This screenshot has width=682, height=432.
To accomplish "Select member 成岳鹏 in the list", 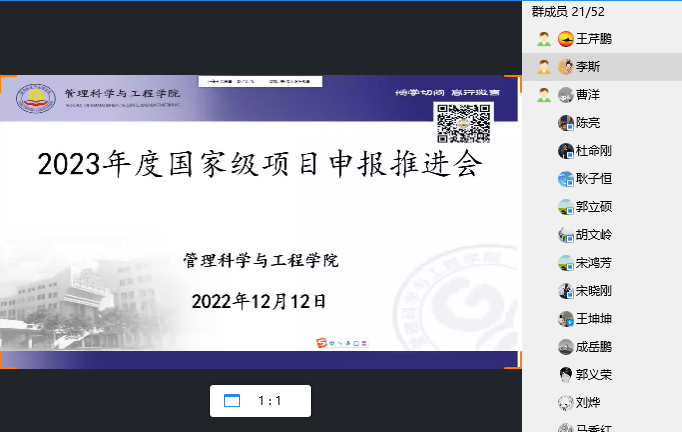I will 594,347.
